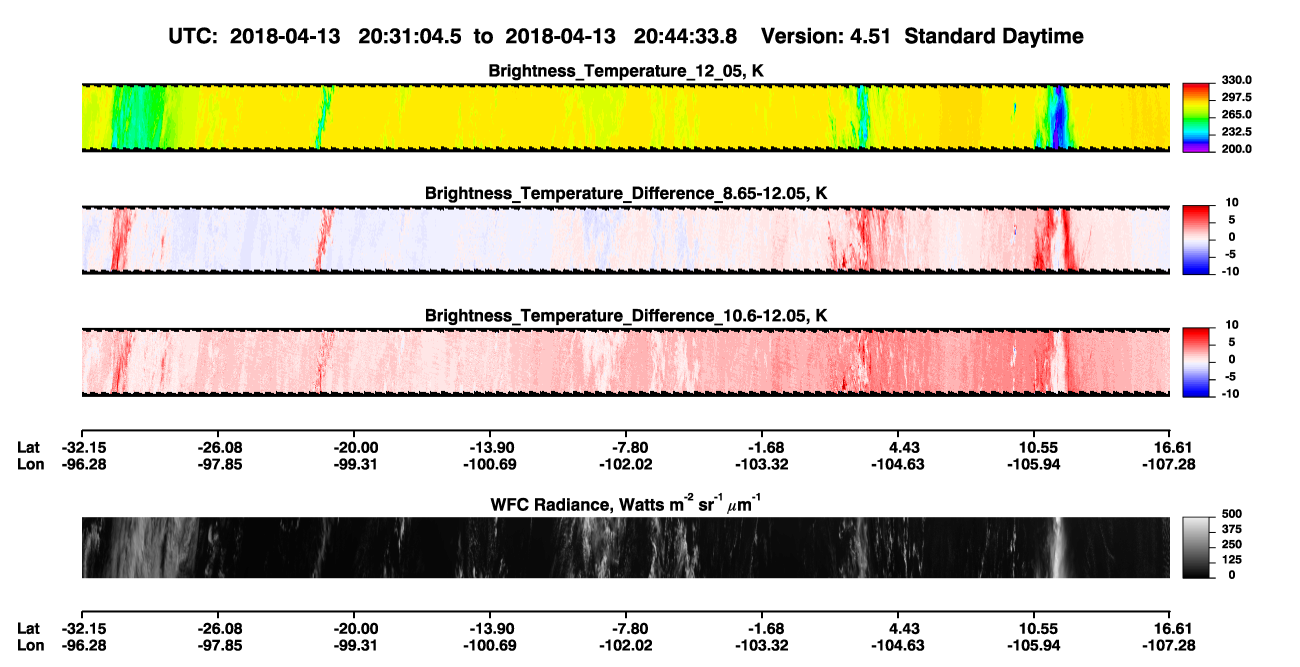This screenshot has width=1300, height=667.
Task: Click the brightest white streak in the WFC Radiance panel
Action: pyautogui.click(x=1057, y=548)
